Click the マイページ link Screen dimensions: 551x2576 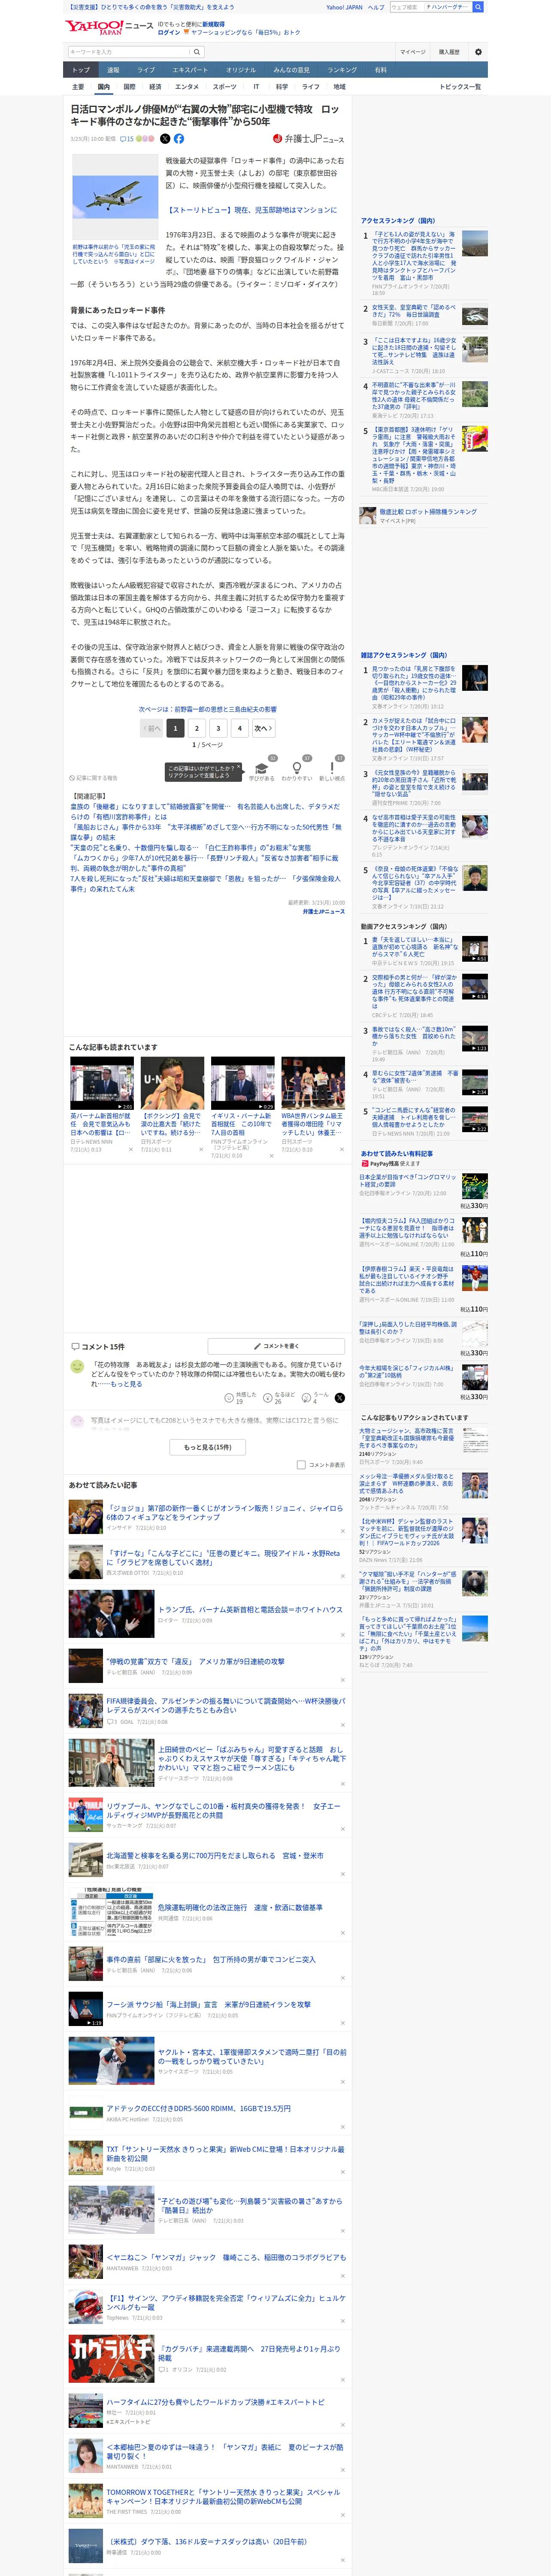coord(412,52)
